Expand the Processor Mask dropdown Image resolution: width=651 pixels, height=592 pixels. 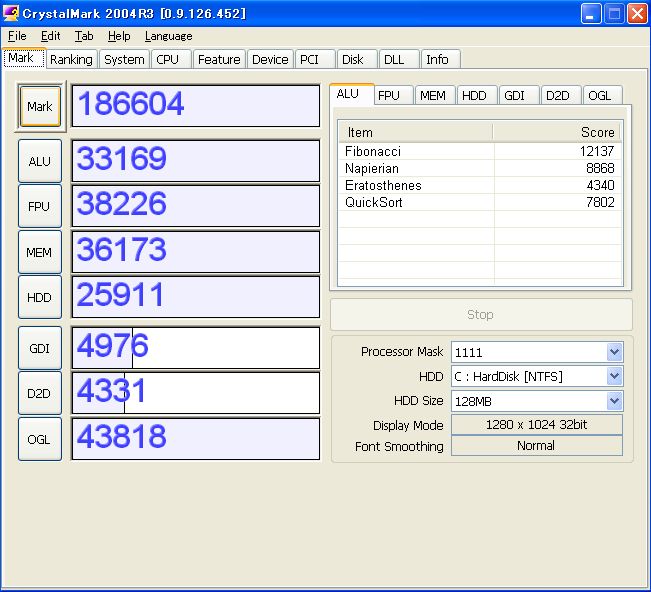pyautogui.click(x=614, y=352)
